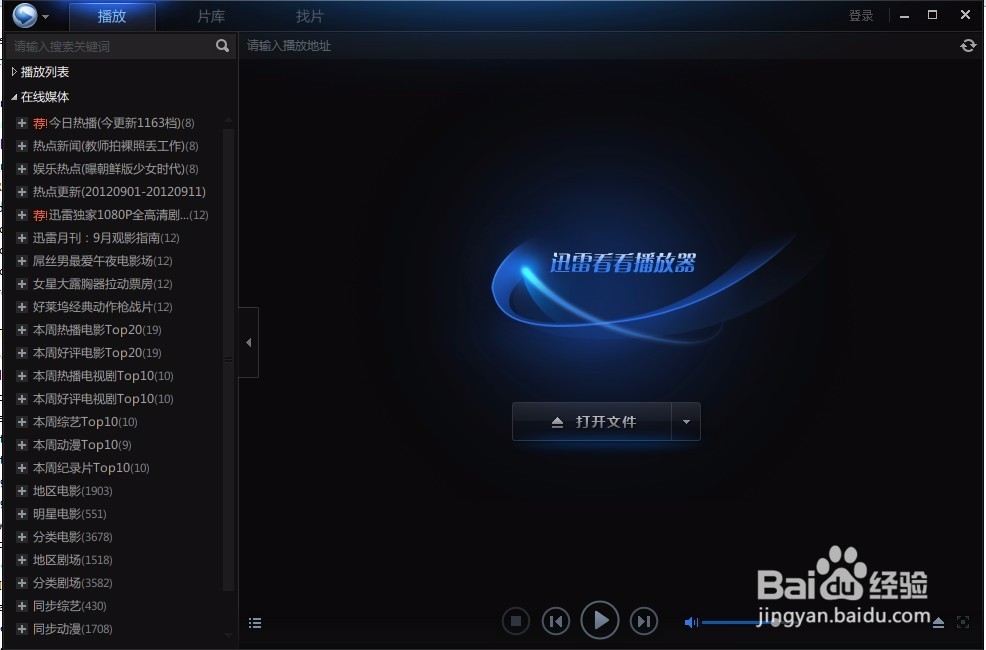Expand the 地区电影(1903) node

coord(21,491)
